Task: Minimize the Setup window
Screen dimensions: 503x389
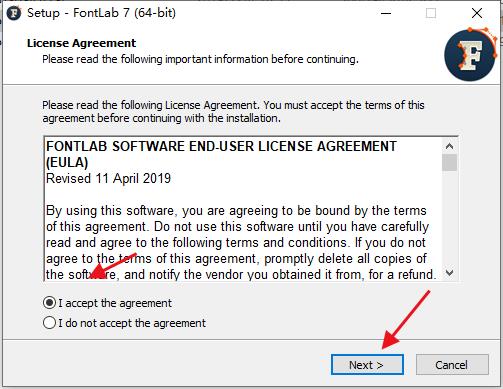Action: 386,13
